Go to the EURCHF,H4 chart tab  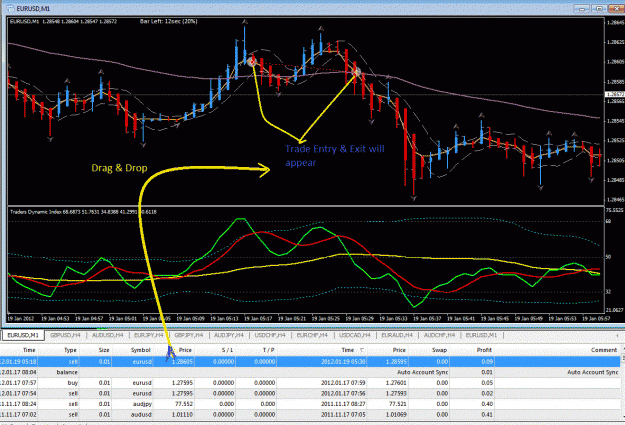click(x=312, y=335)
